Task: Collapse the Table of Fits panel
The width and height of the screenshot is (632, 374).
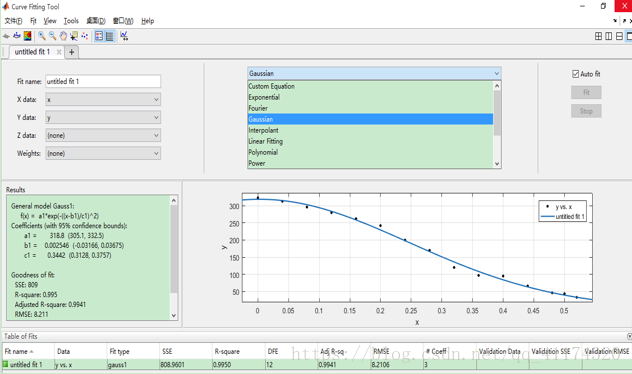Action: [629, 336]
